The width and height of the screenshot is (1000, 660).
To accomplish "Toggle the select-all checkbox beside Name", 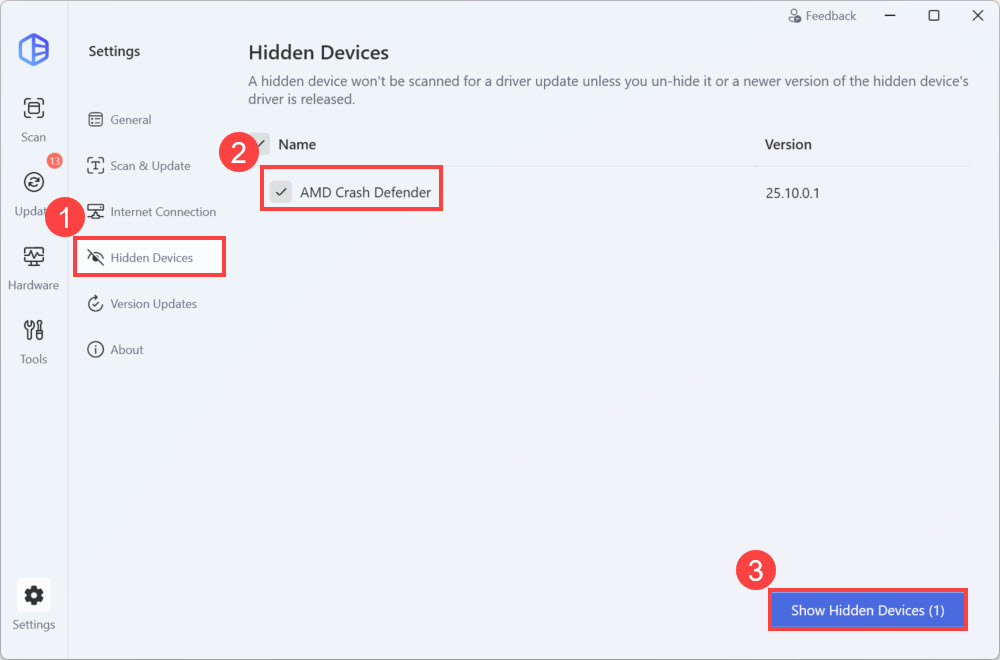I will 259,144.
